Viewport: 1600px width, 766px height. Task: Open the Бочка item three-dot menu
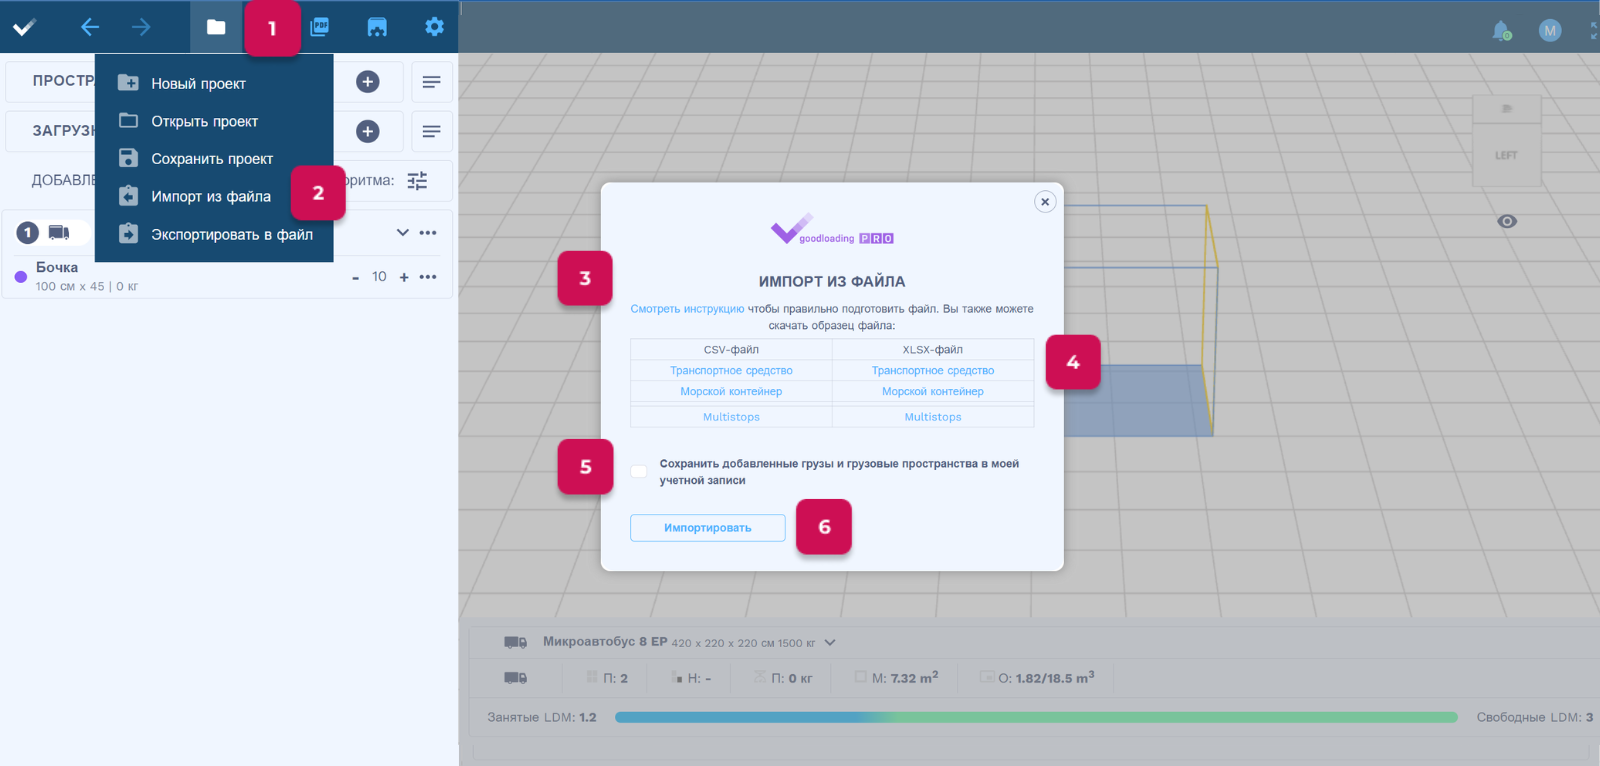click(428, 277)
